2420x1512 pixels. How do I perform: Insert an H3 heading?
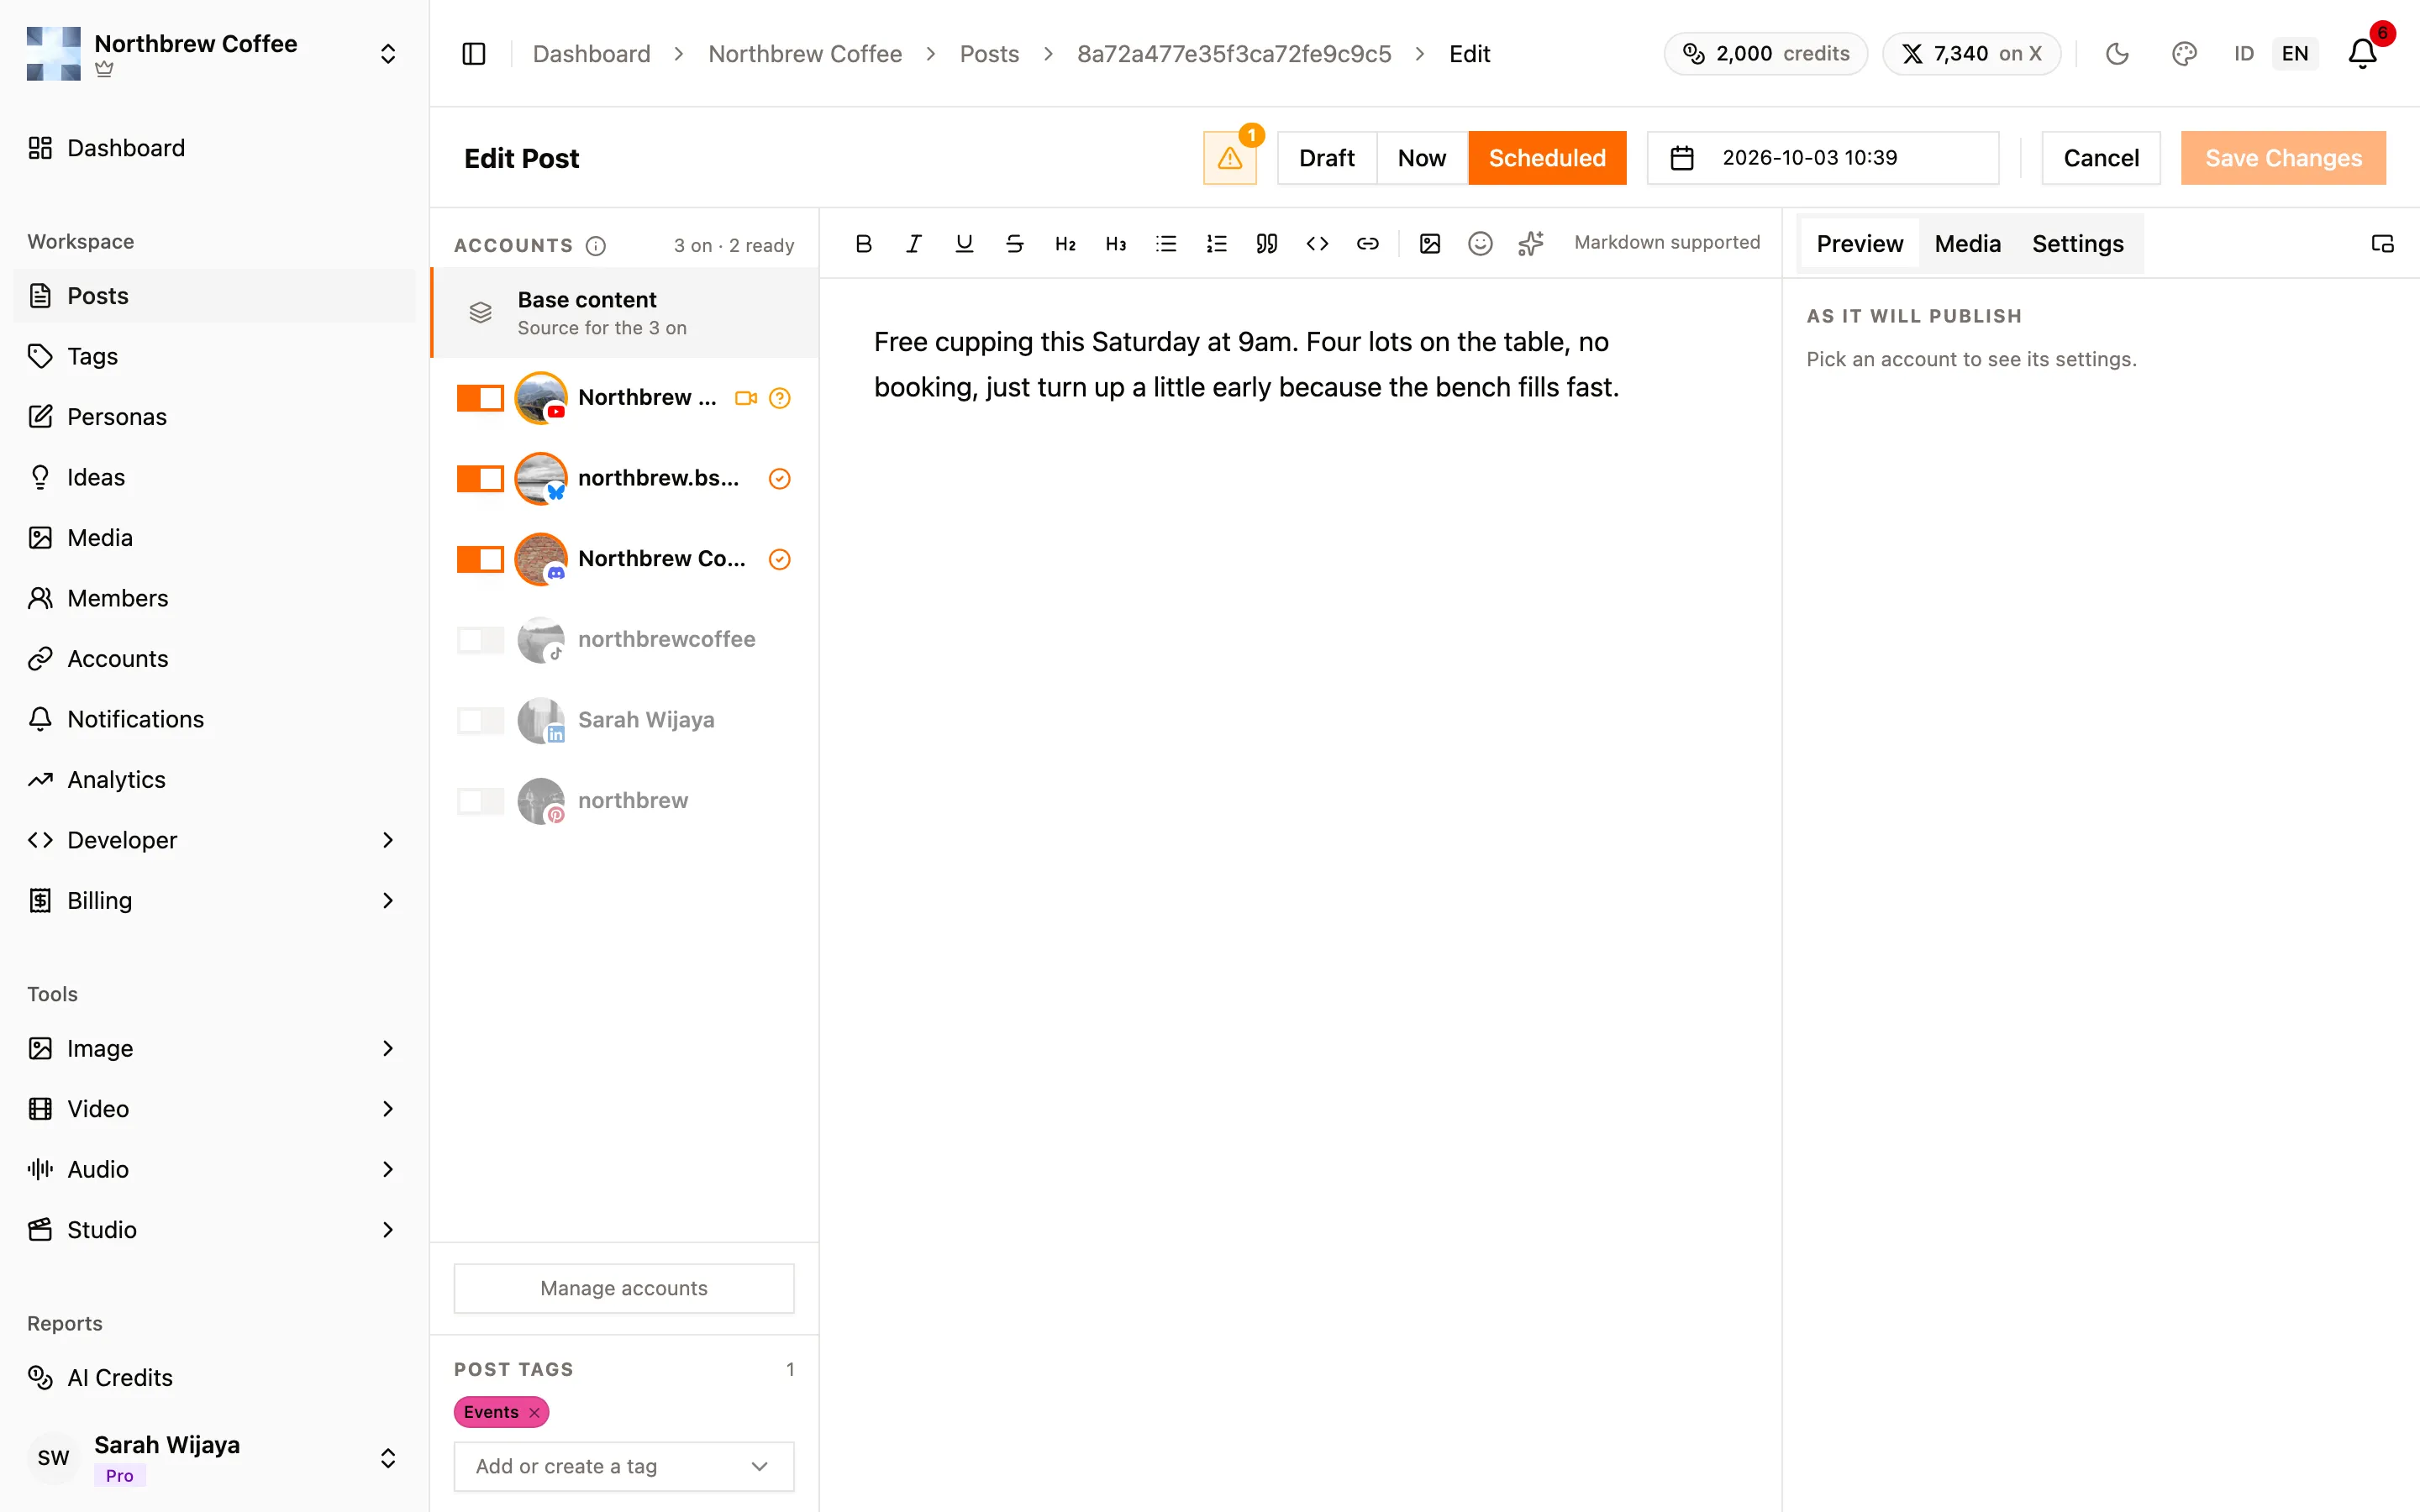[1115, 243]
